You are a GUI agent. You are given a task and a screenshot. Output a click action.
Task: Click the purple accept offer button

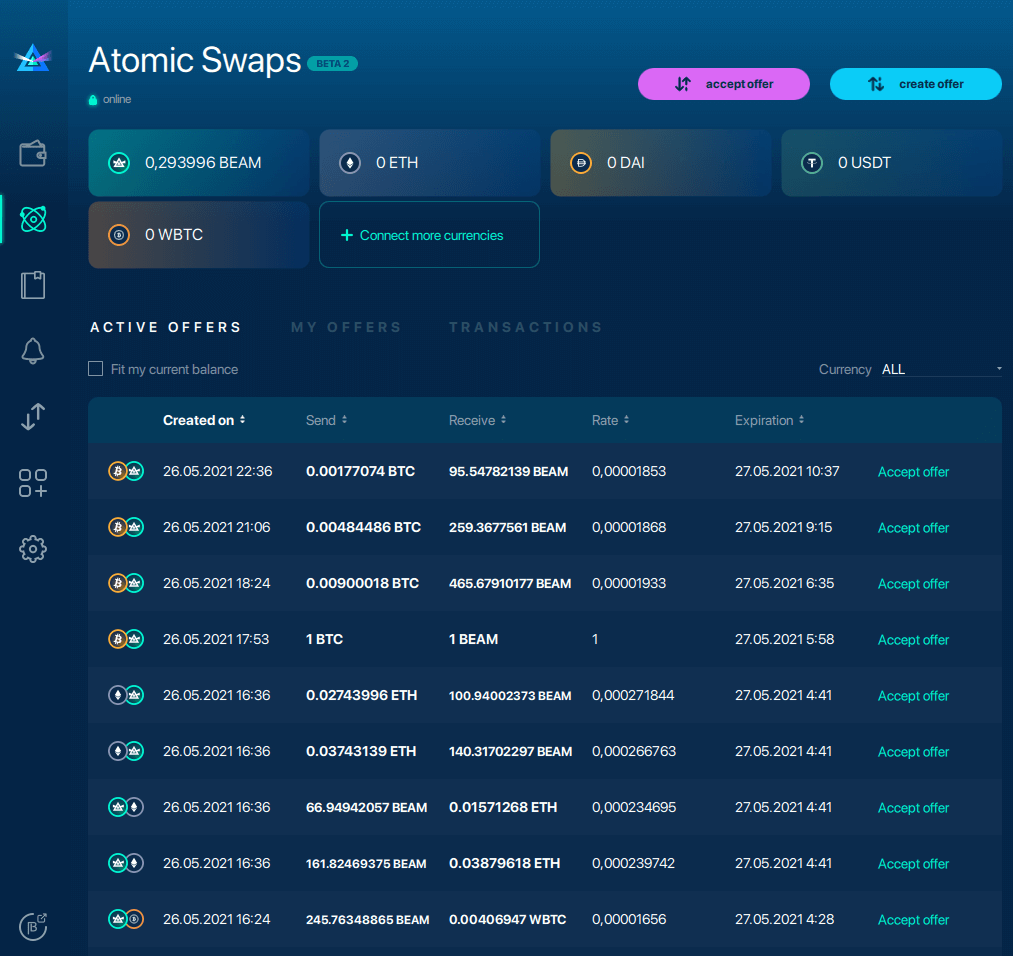click(723, 84)
